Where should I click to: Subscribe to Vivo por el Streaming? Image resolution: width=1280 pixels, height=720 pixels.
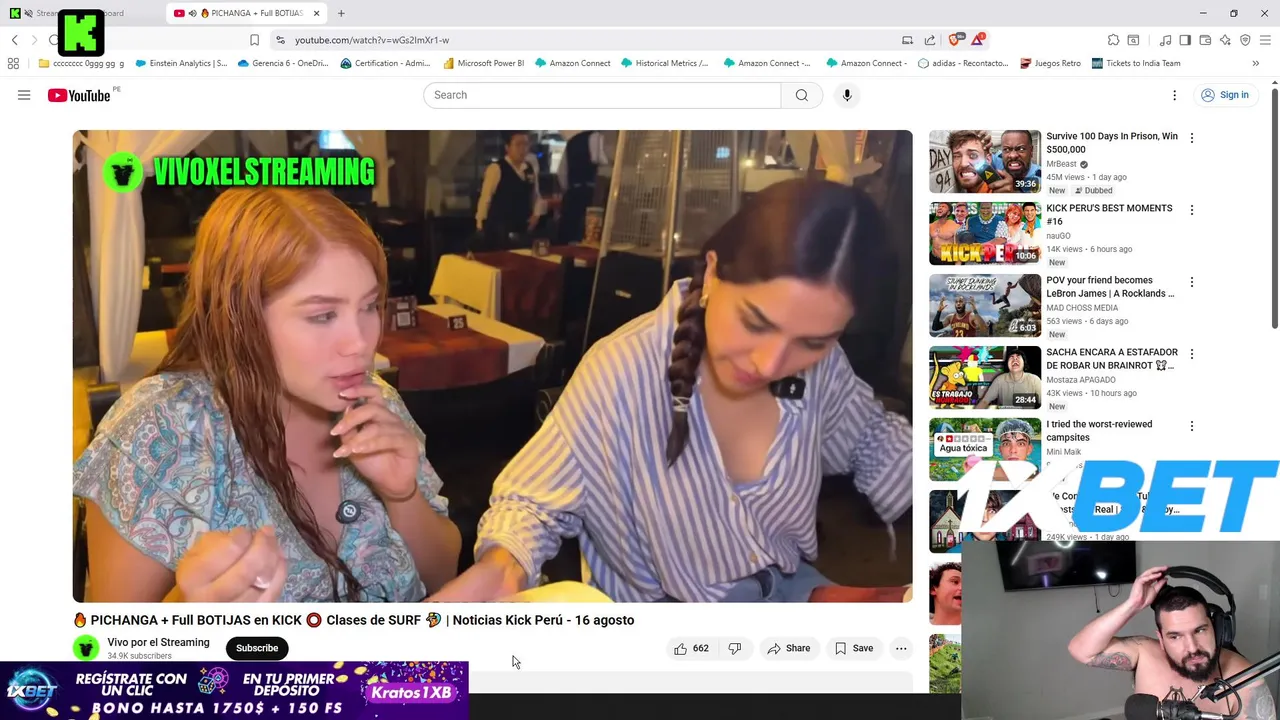pyautogui.click(x=257, y=648)
